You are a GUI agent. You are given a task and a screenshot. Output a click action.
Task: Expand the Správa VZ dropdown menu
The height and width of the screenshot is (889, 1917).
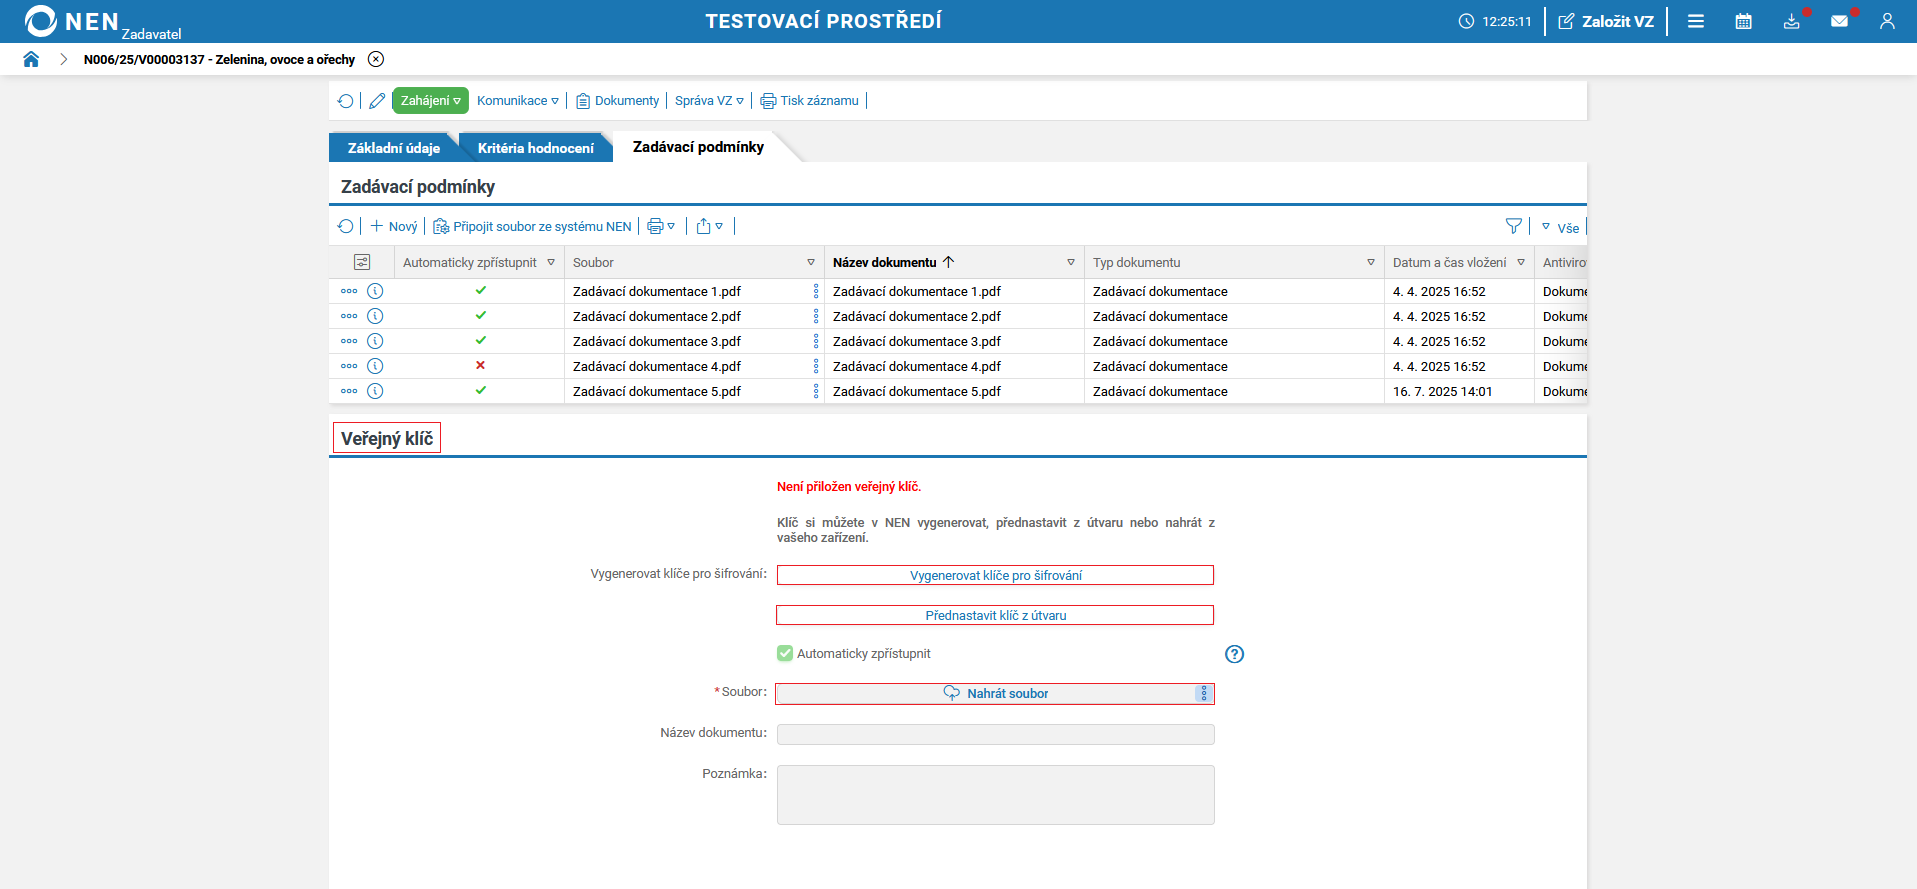click(709, 101)
